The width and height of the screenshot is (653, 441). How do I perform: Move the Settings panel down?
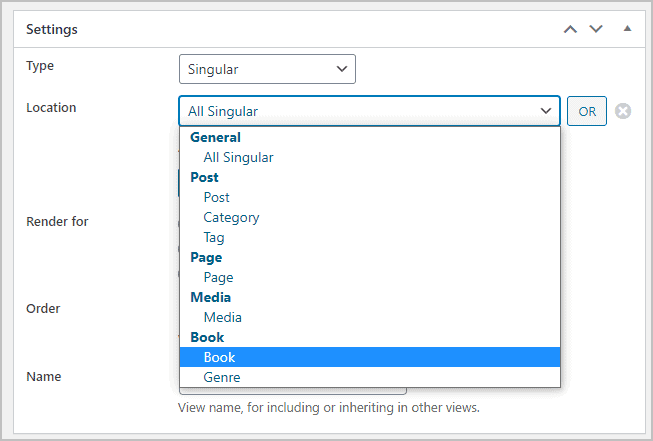coord(596,29)
